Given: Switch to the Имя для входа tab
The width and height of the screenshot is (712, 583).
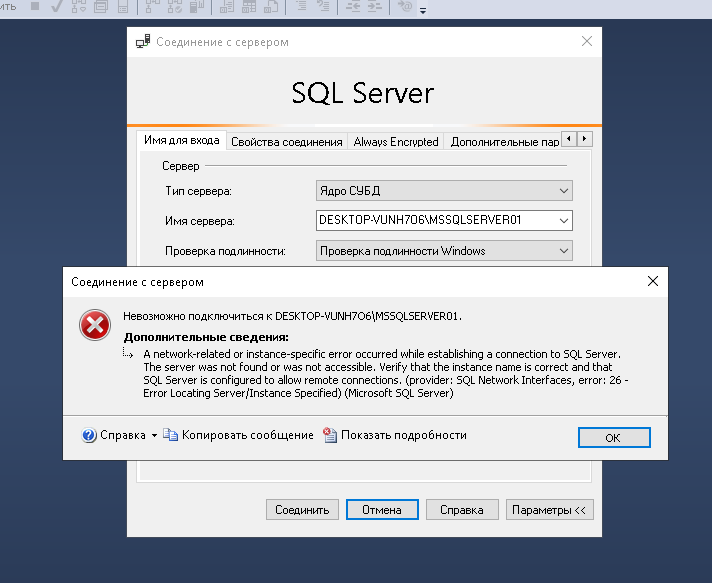Looking at the screenshot, I should pyautogui.click(x=182, y=140).
